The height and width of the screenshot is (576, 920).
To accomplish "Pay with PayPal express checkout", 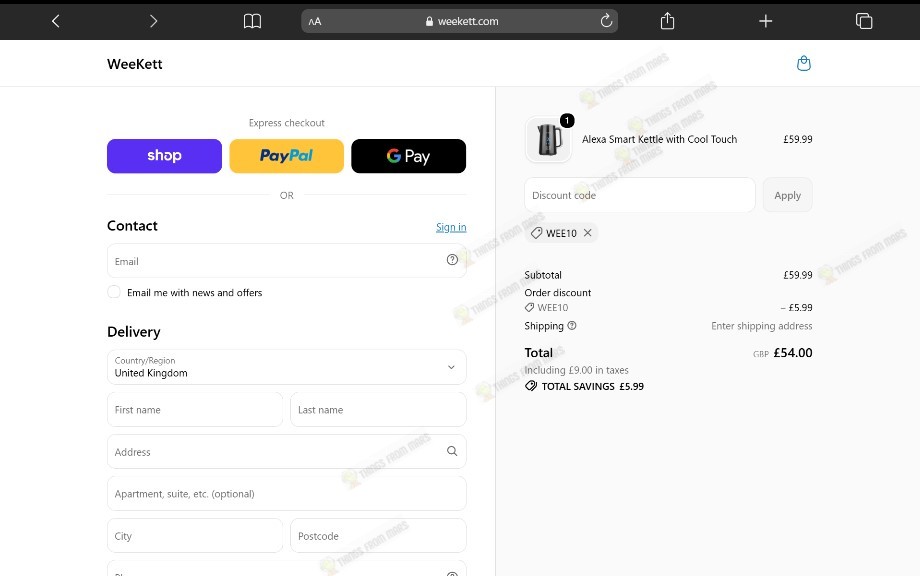I will click(286, 156).
